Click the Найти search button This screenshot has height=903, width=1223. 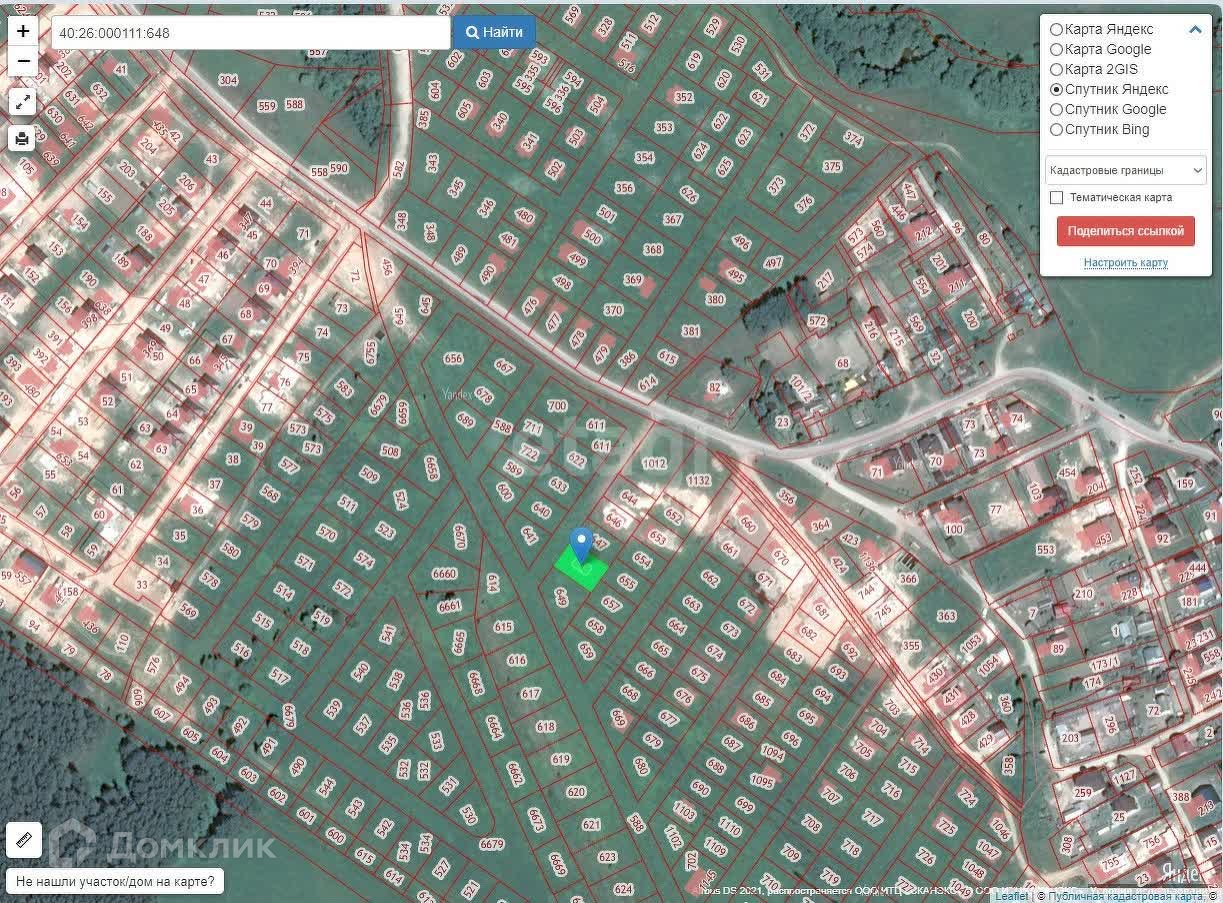pos(494,32)
